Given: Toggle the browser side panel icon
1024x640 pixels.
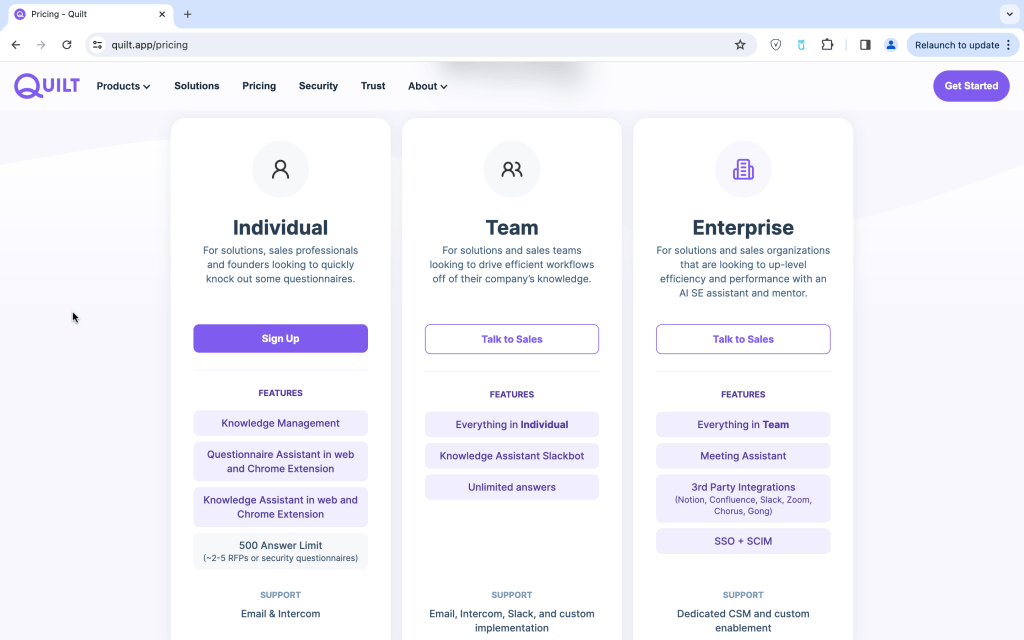Looking at the screenshot, I should 865,45.
